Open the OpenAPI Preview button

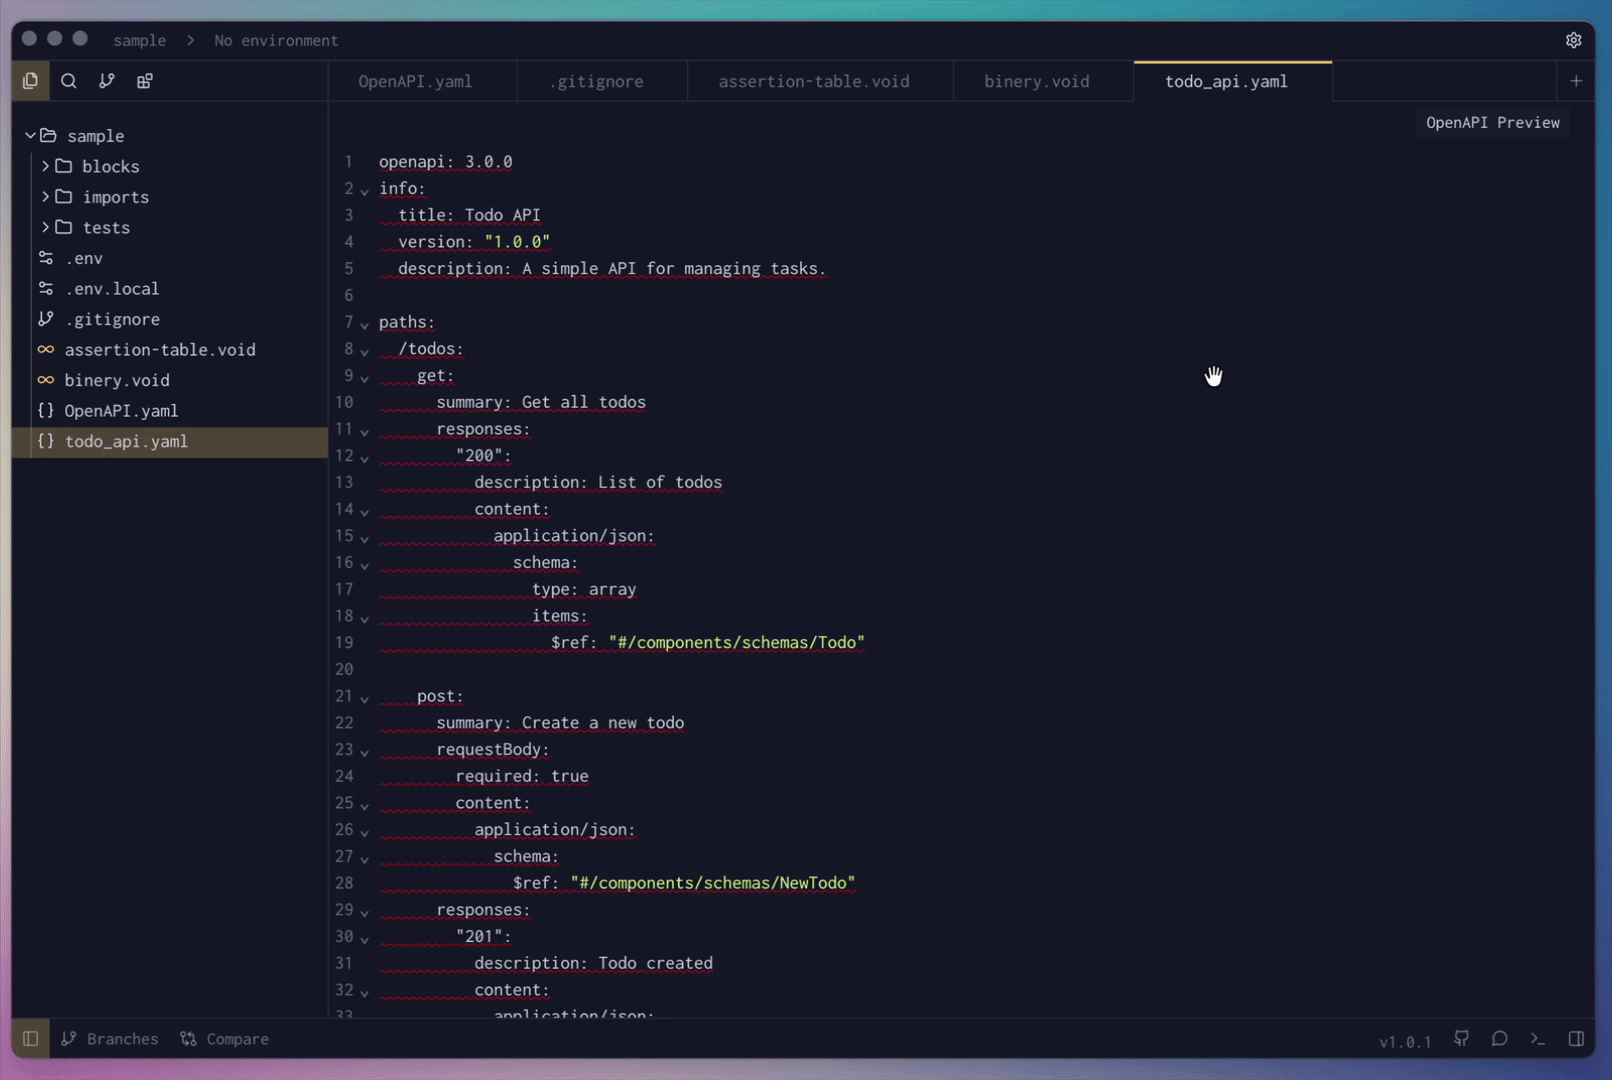tap(1492, 122)
